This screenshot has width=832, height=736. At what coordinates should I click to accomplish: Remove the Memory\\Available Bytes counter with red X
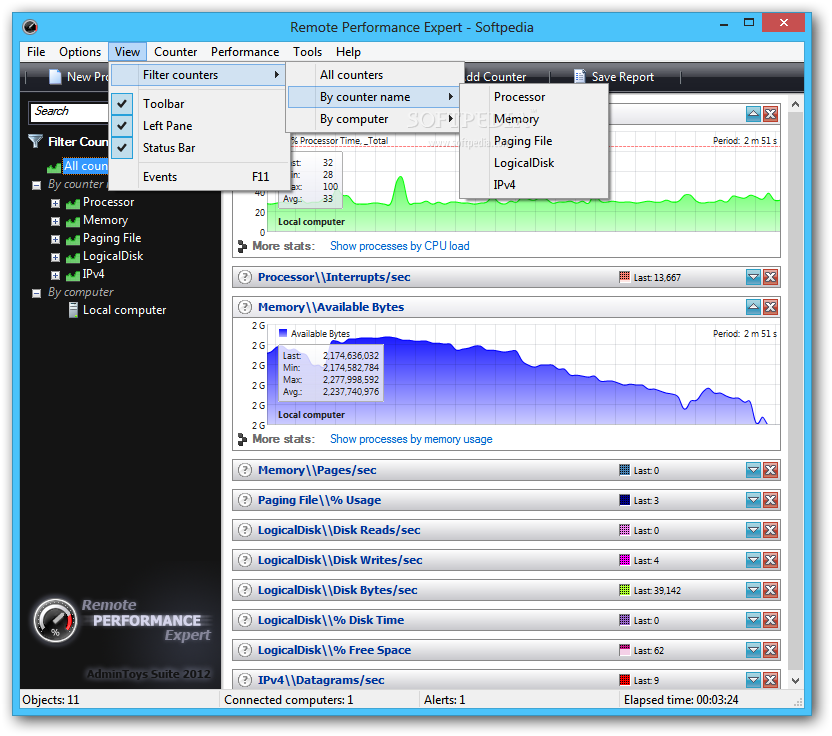pos(770,307)
